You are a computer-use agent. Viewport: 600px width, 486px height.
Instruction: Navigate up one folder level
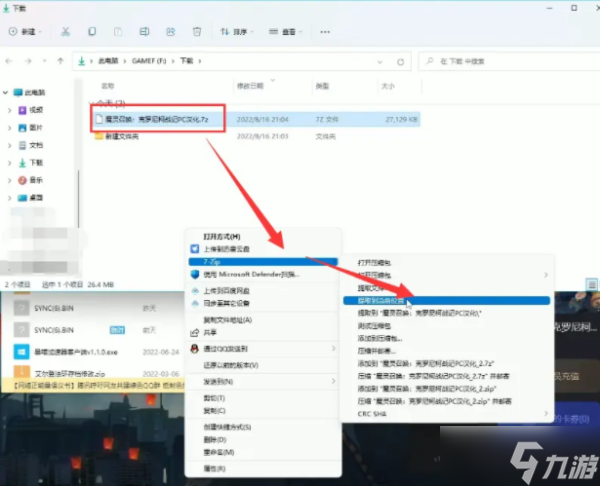click(x=60, y=61)
